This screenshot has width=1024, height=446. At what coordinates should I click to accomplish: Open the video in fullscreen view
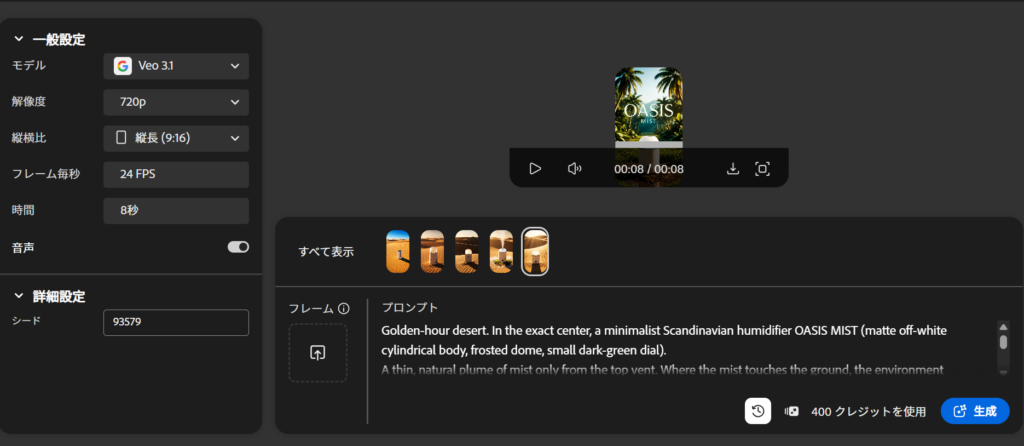[762, 169]
